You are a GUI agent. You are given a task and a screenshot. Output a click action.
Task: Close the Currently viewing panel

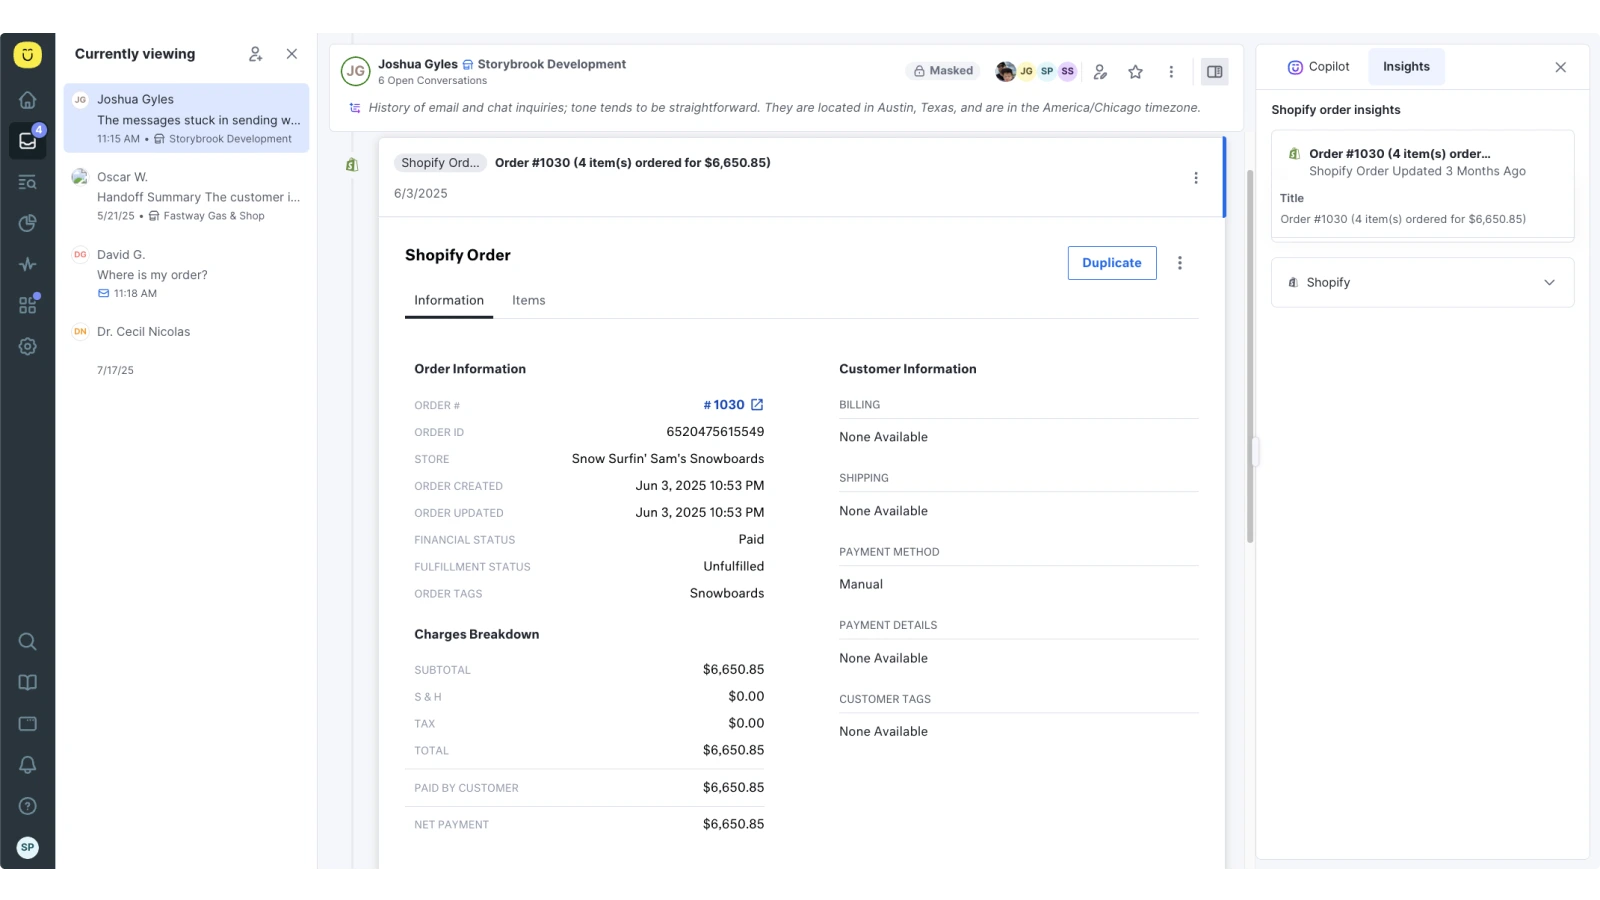(x=292, y=54)
